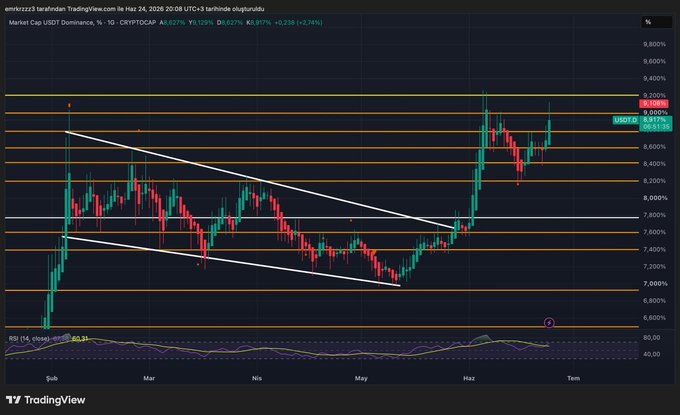Click the 8,000% price axis label
680x415 pixels.
[x=655, y=198]
